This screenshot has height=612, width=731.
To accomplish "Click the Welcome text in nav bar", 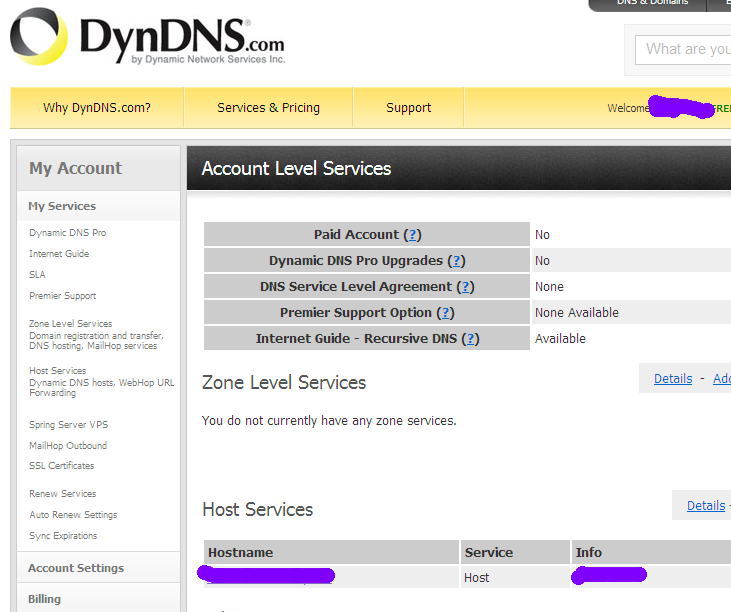I will tap(628, 108).
